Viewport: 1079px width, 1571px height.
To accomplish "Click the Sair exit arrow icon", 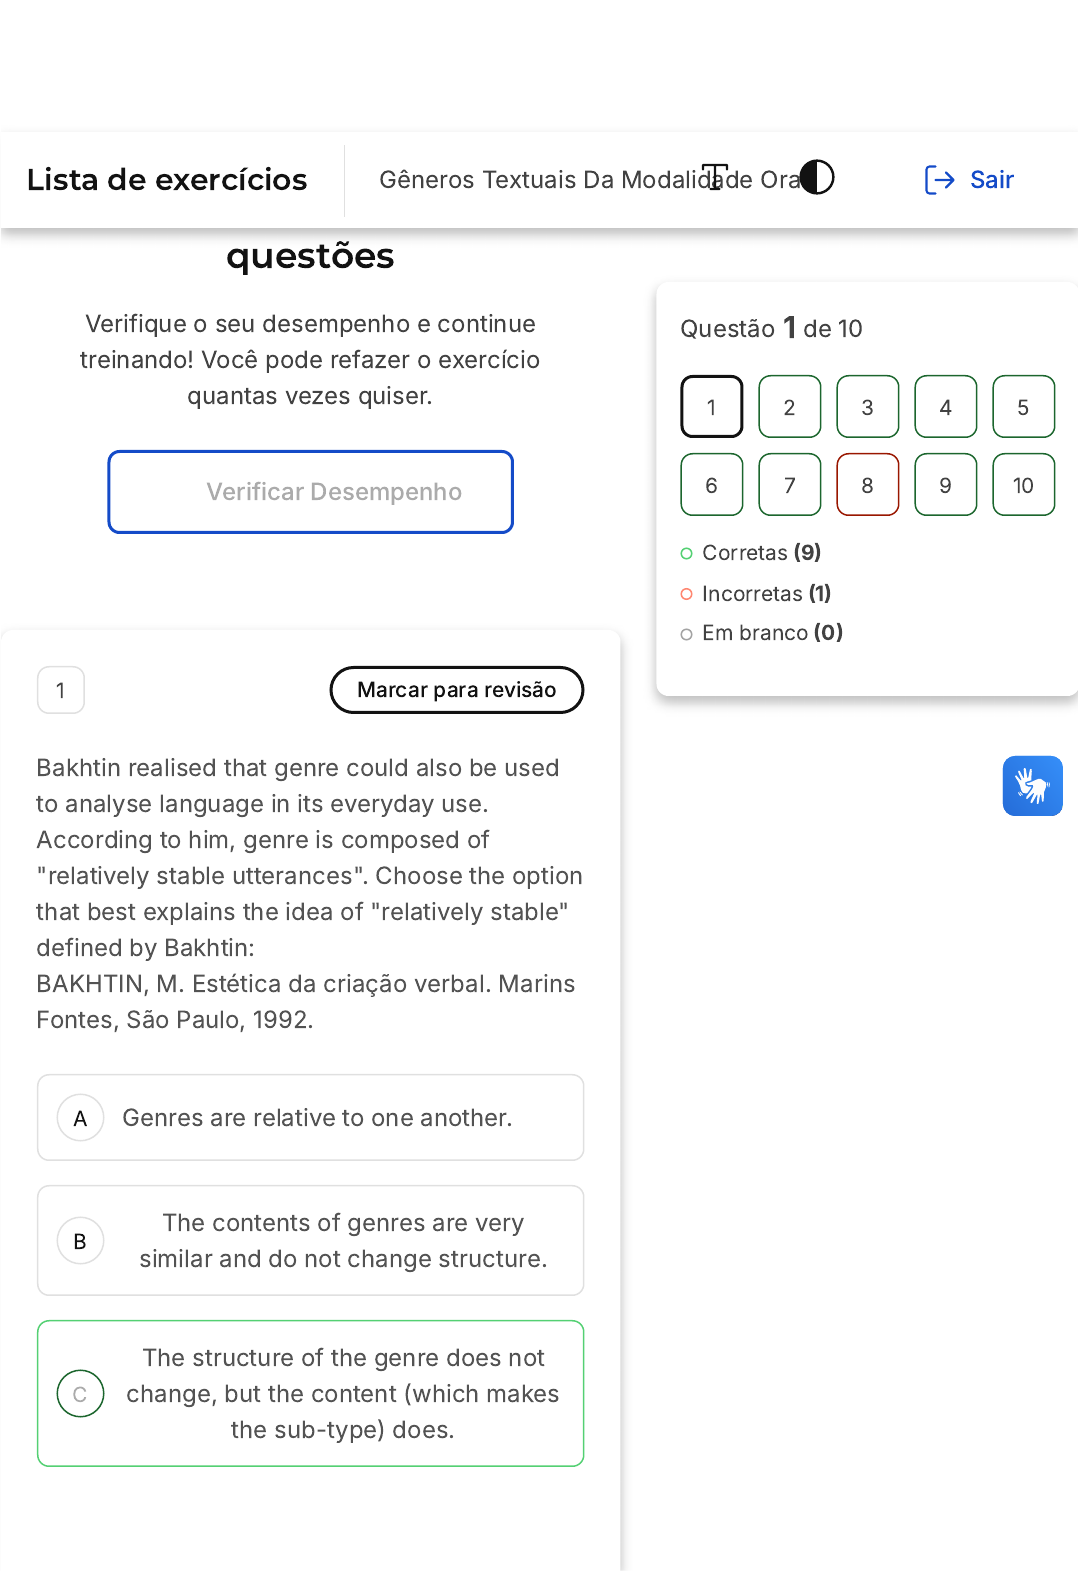I will tap(939, 180).
